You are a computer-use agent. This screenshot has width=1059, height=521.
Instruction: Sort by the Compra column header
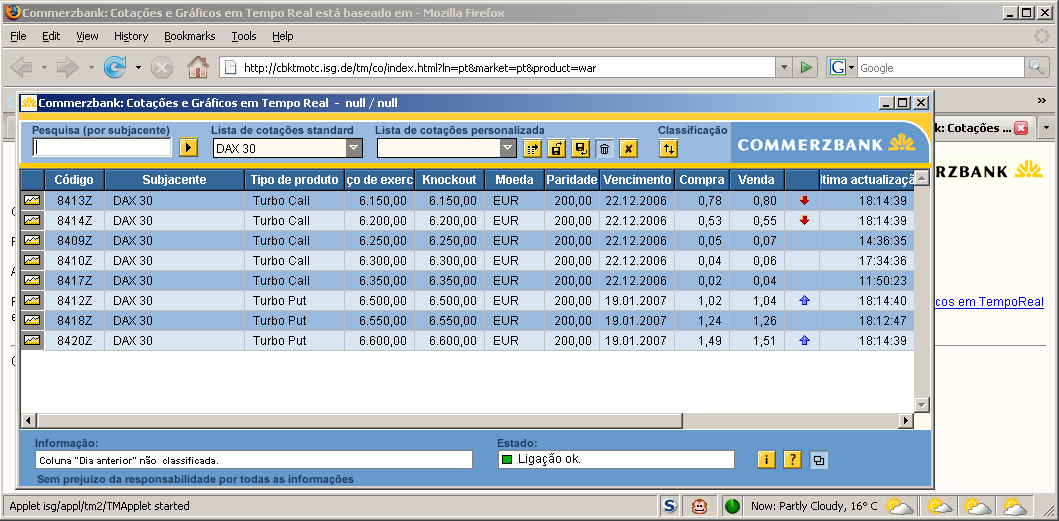pos(702,180)
